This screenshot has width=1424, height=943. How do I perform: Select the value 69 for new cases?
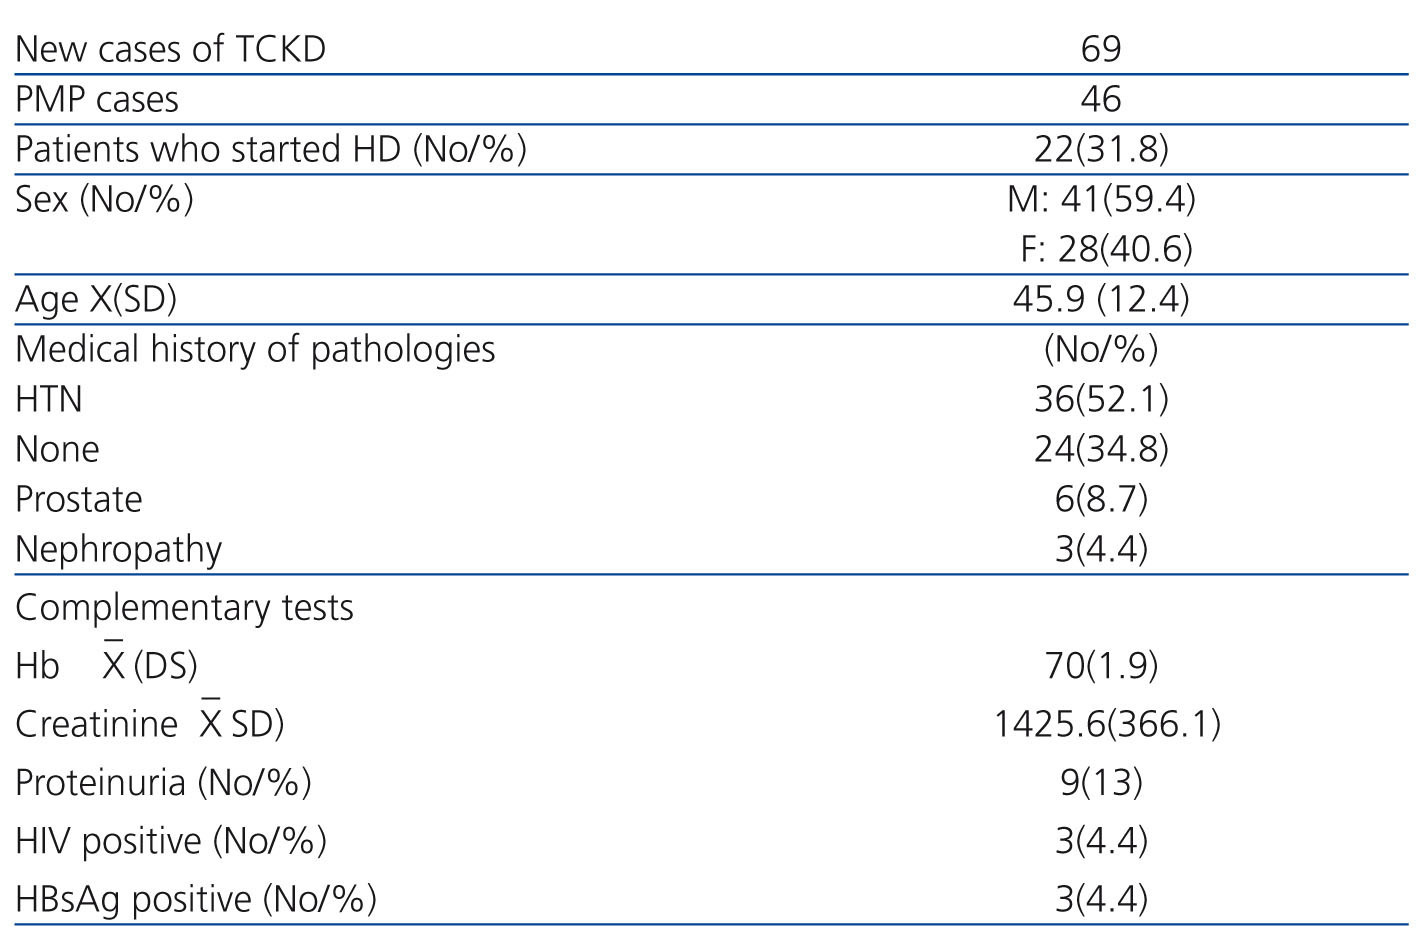[x=1100, y=49]
